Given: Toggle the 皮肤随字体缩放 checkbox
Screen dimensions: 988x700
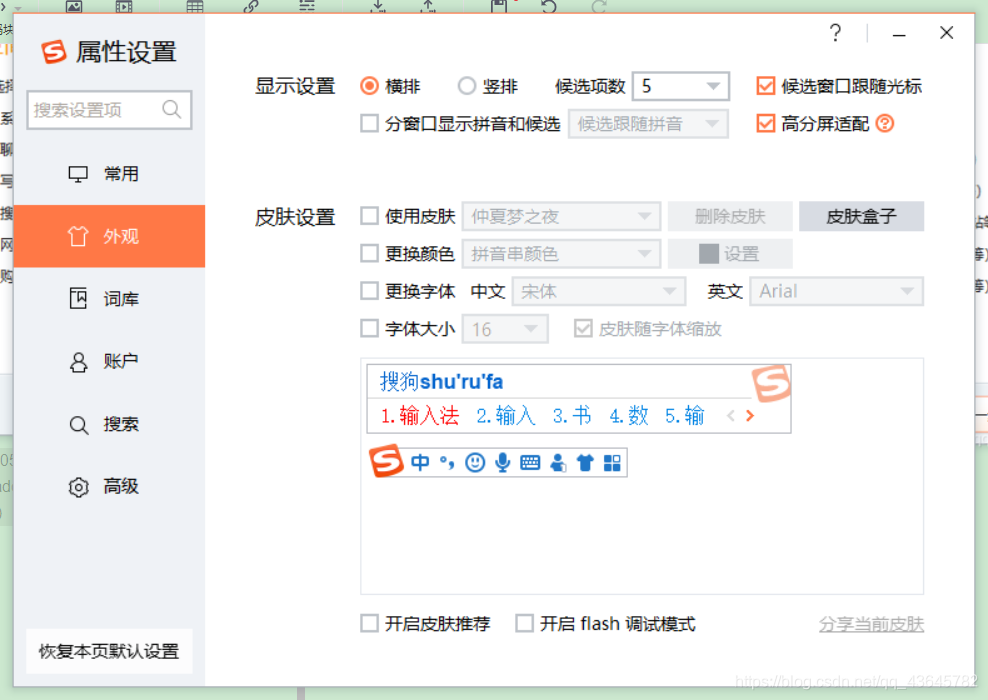Looking at the screenshot, I should click(x=583, y=328).
